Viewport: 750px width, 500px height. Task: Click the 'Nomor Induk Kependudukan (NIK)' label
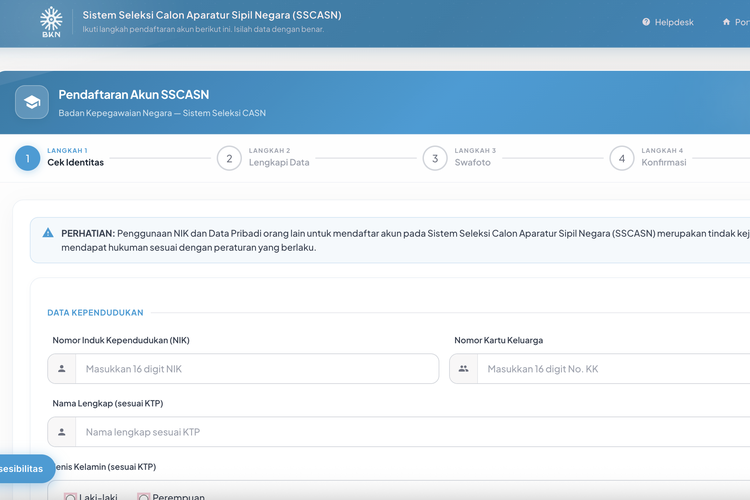(x=121, y=340)
